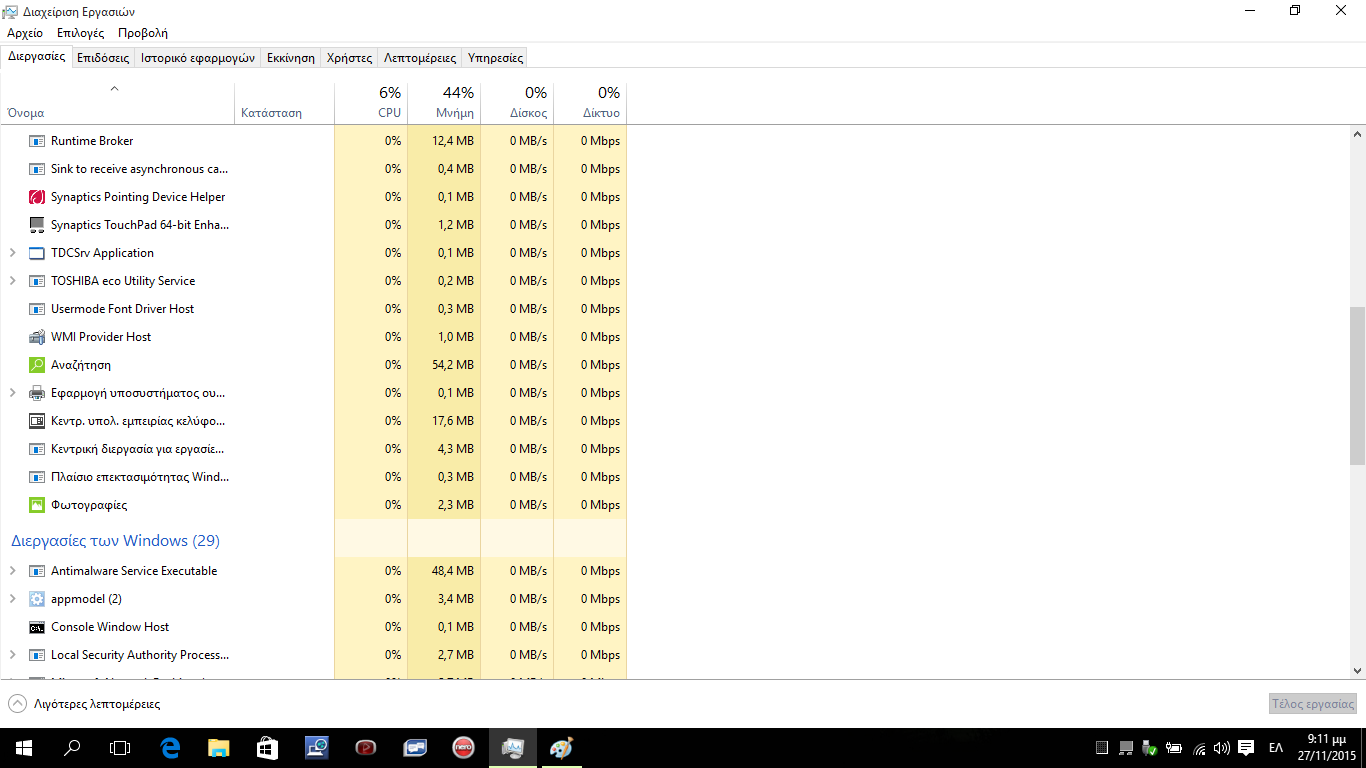Expand the Antimalware Service Executable row
This screenshot has width=1366, height=768.
12,571
